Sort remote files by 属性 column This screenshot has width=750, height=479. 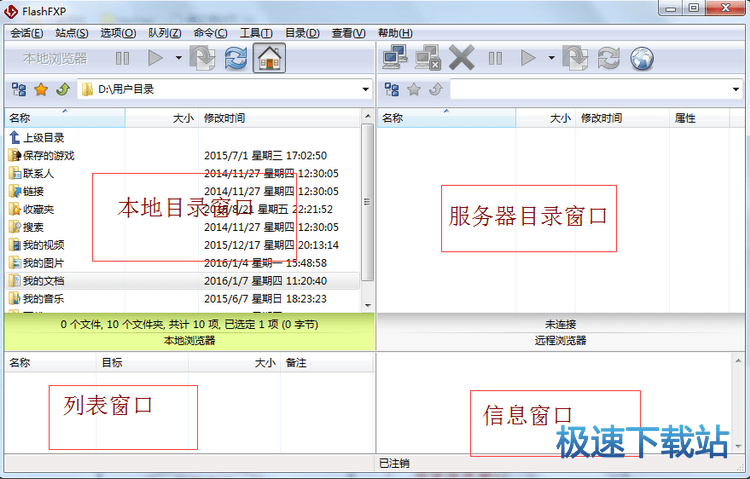coord(699,118)
